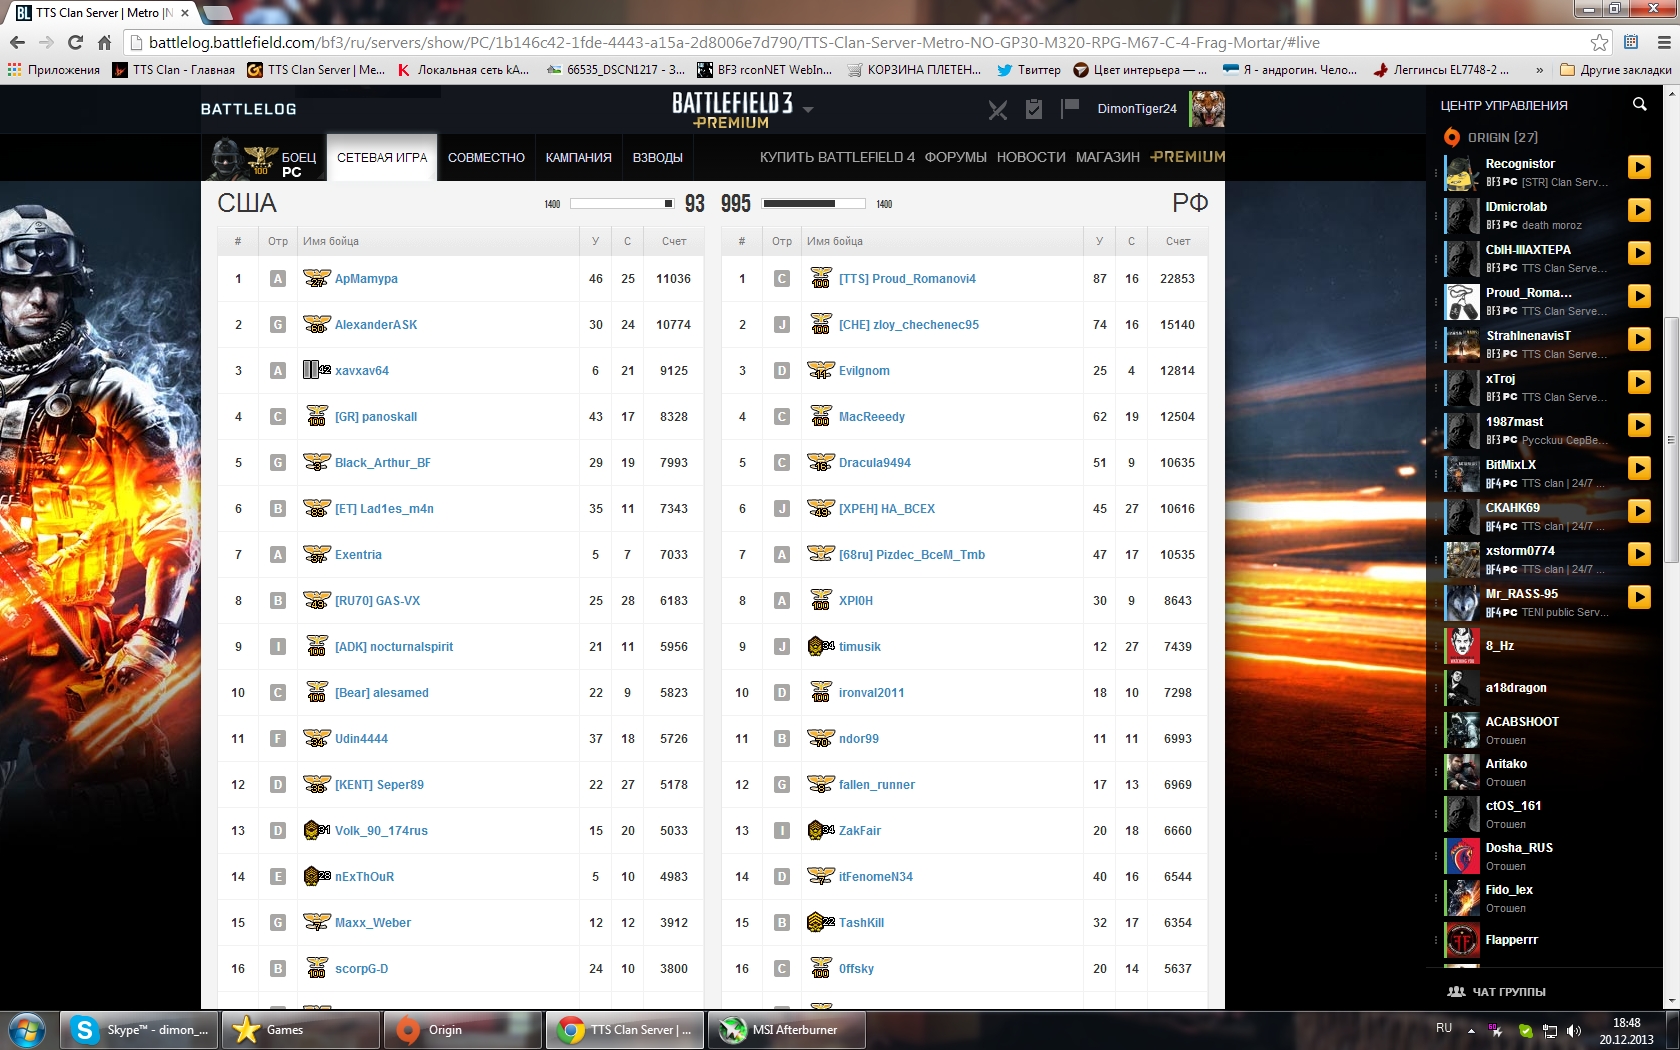The width and height of the screenshot is (1680, 1050).
Task: Open the Games taskbar item
Action: [301, 1030]
